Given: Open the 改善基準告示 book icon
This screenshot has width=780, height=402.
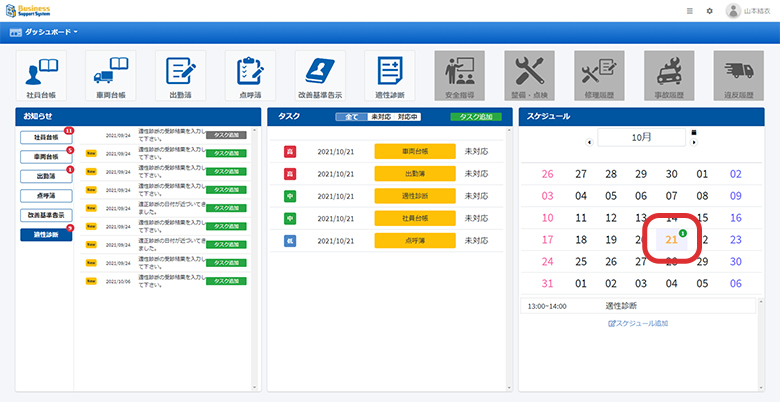Looking at the screenshot, I should point(320,76).
